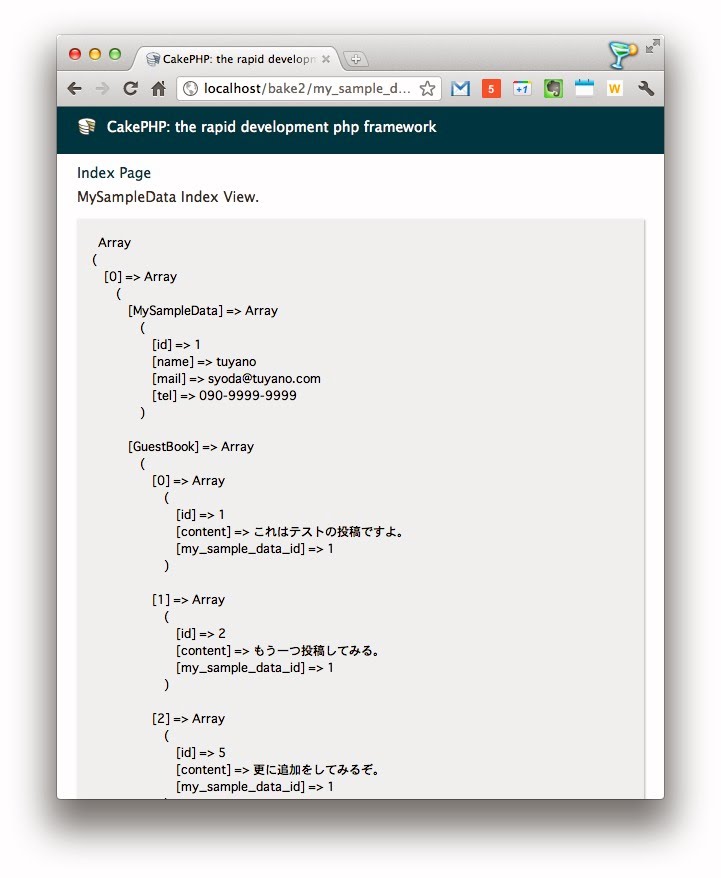Bookmark this page with the star icon

point(427,89)
